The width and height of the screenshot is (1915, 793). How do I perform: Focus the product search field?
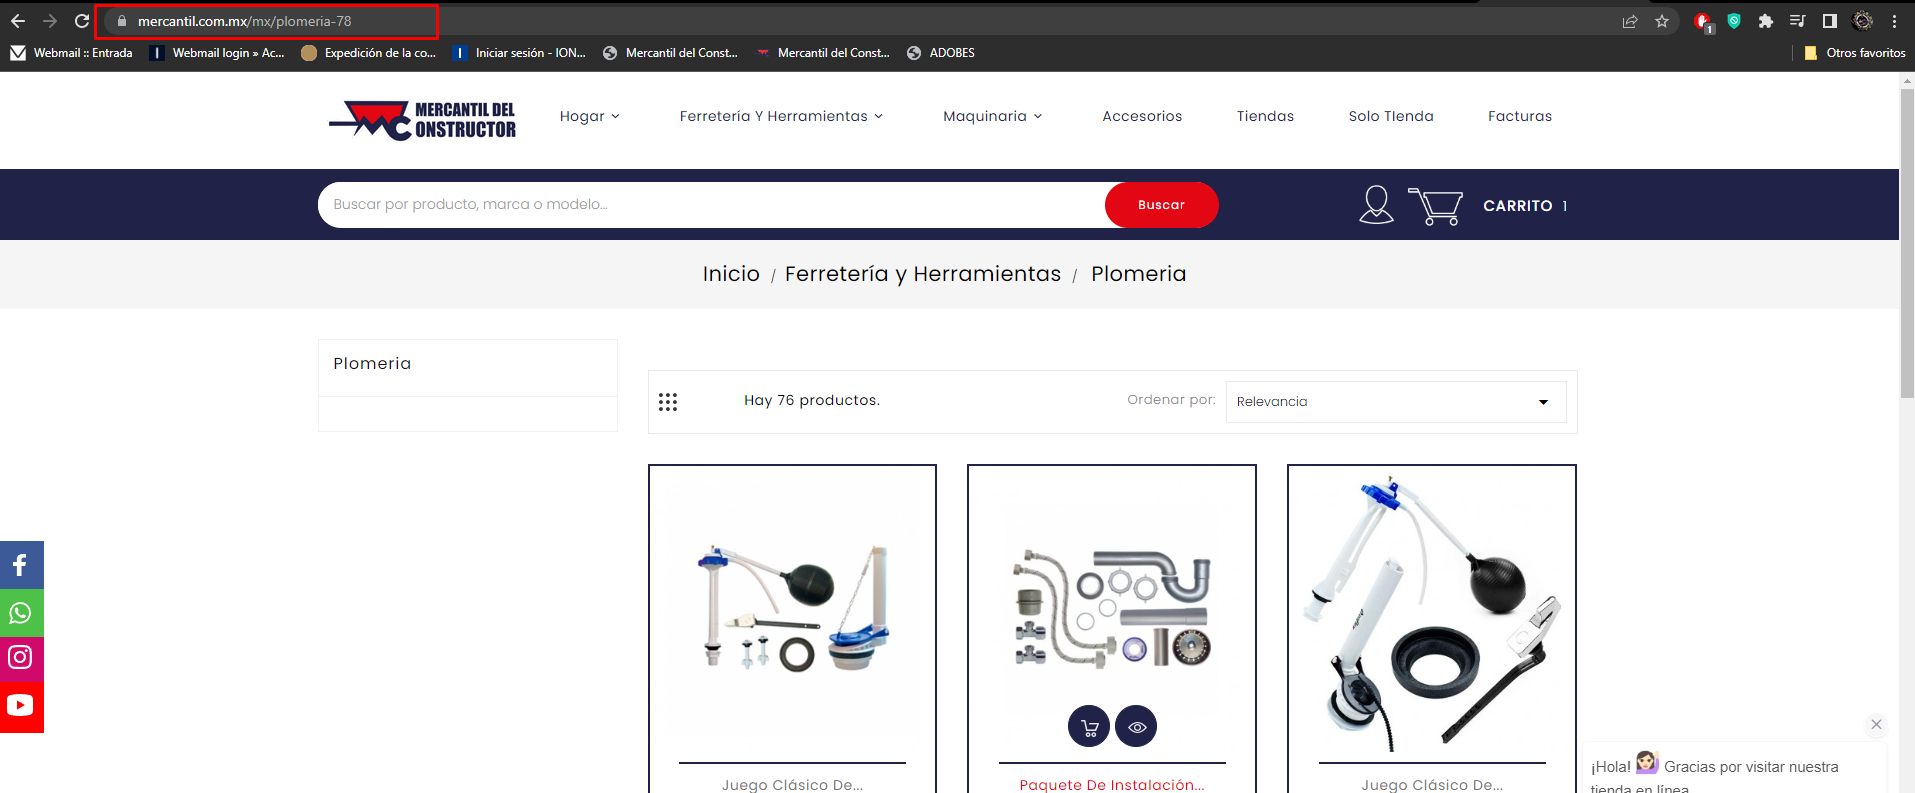pyautogui.click(x=711, y=205)
